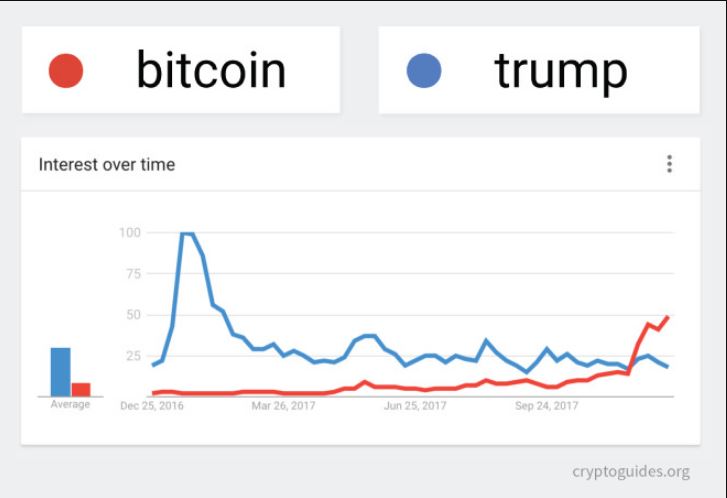Click the red bitcoin line's final point
Viewport: 727px width, 498px height.
coord(667,317)
